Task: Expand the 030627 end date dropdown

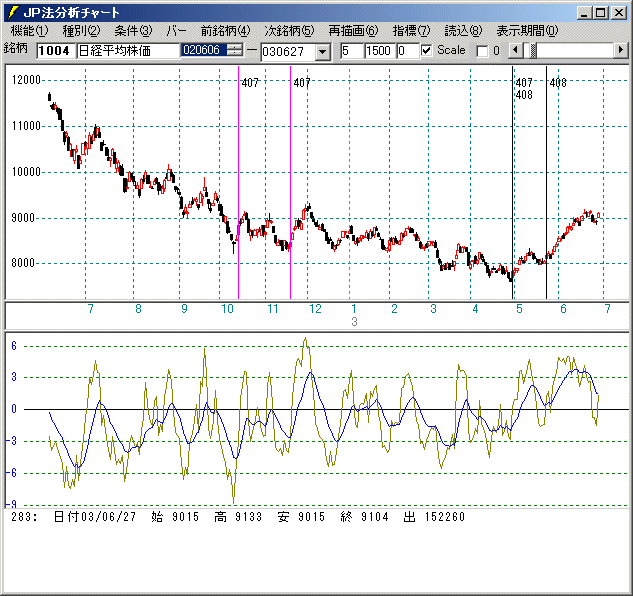Action: [x=322, y=51]
